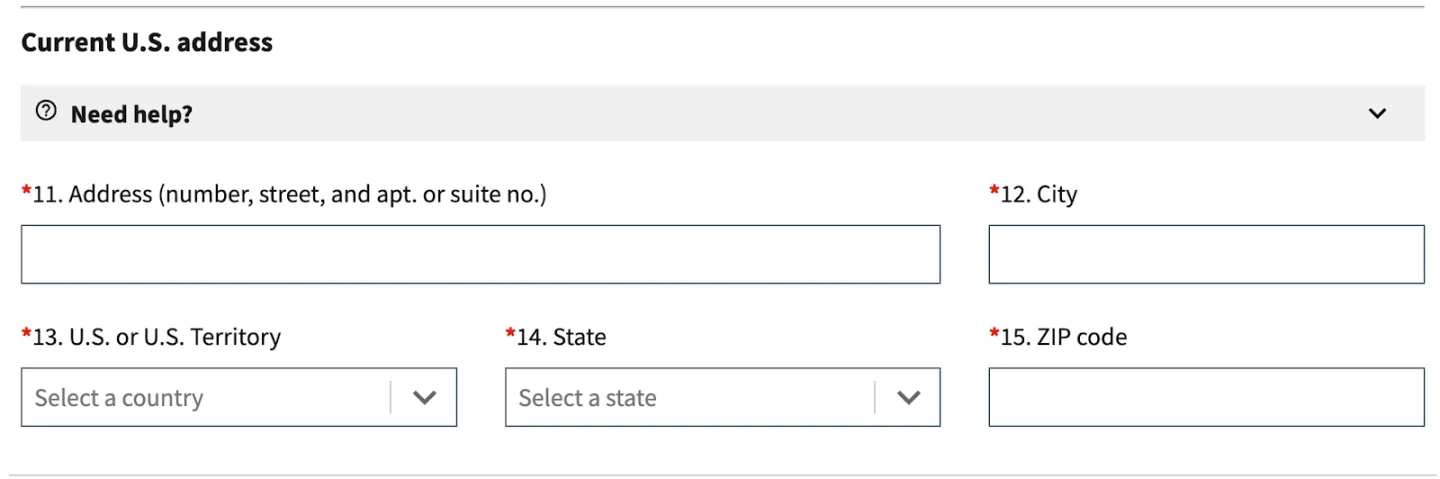
Task: Click the question mark help icon
Action: tap(46, 112)
